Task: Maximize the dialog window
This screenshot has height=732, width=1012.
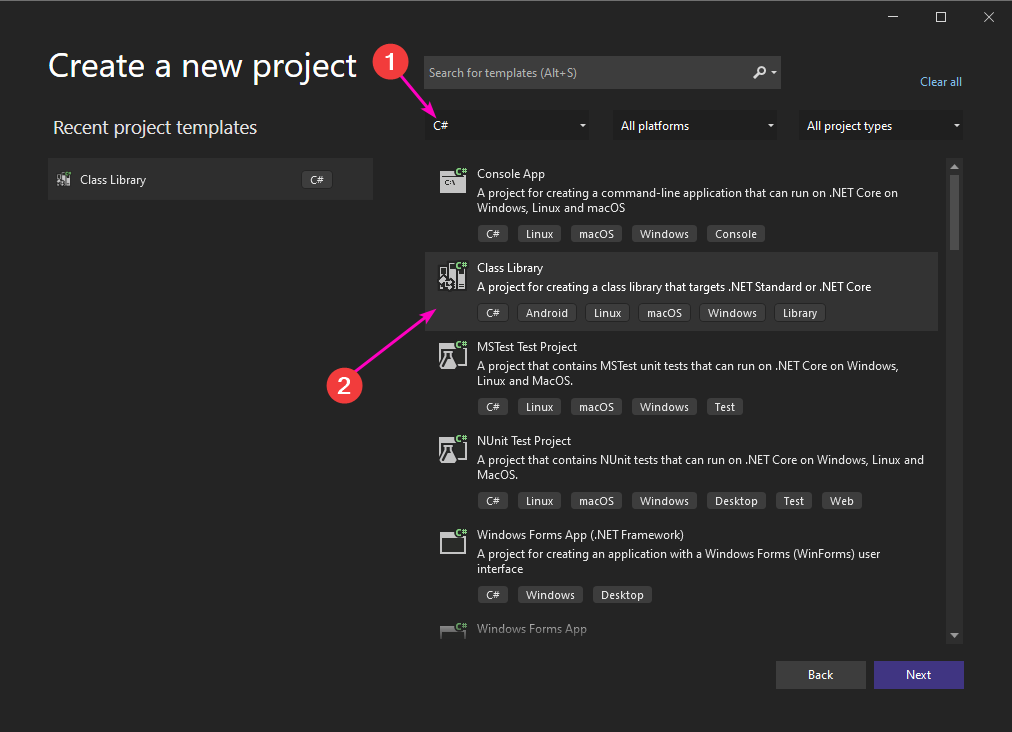Action: tap(941, 17)
